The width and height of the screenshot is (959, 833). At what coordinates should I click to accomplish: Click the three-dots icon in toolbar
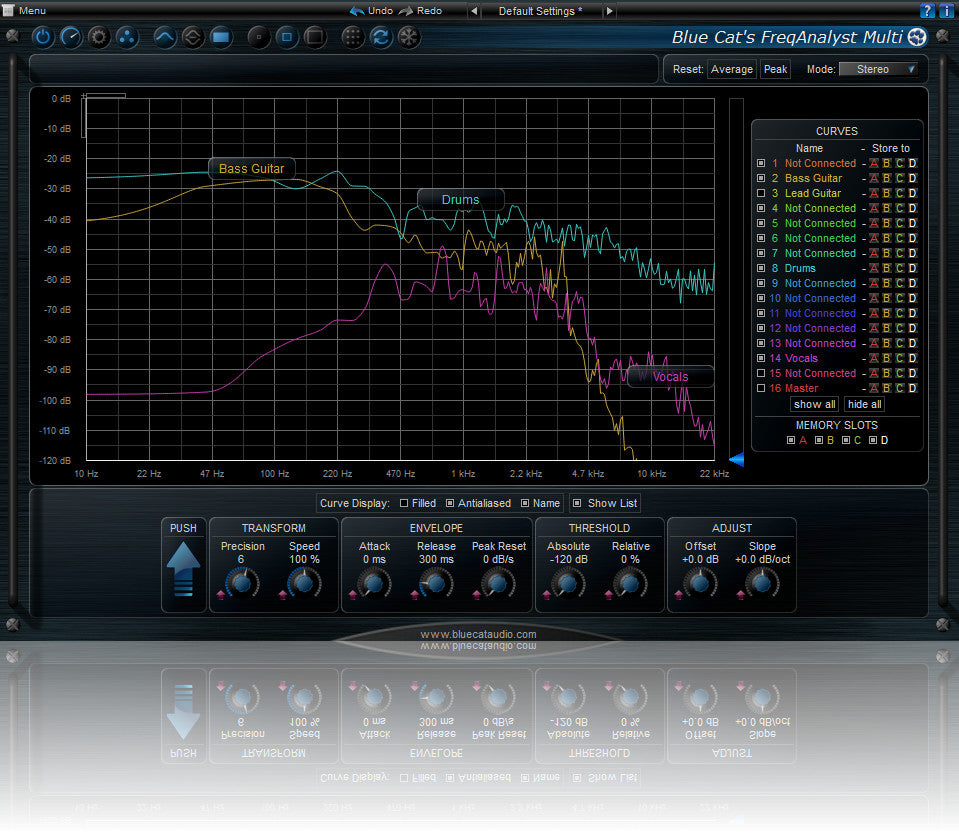(126, 38)
